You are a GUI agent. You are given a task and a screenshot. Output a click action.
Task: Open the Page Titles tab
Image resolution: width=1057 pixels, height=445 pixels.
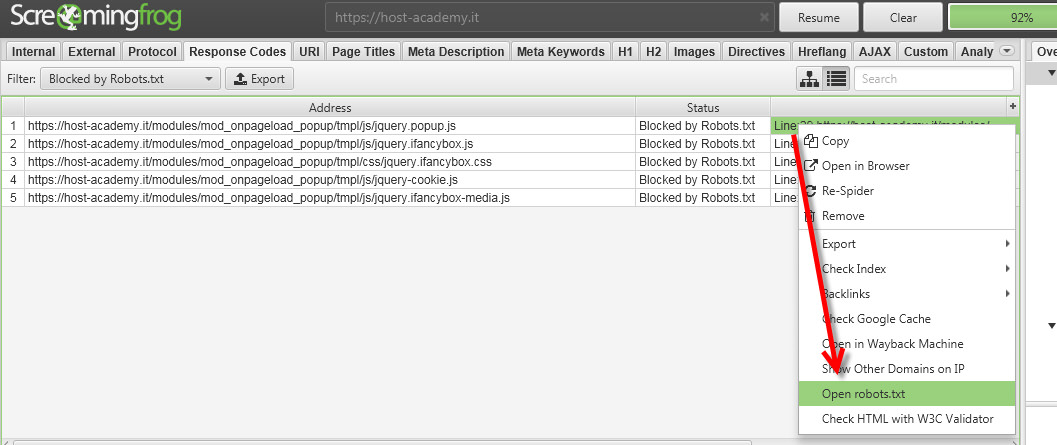click(364, 51)
